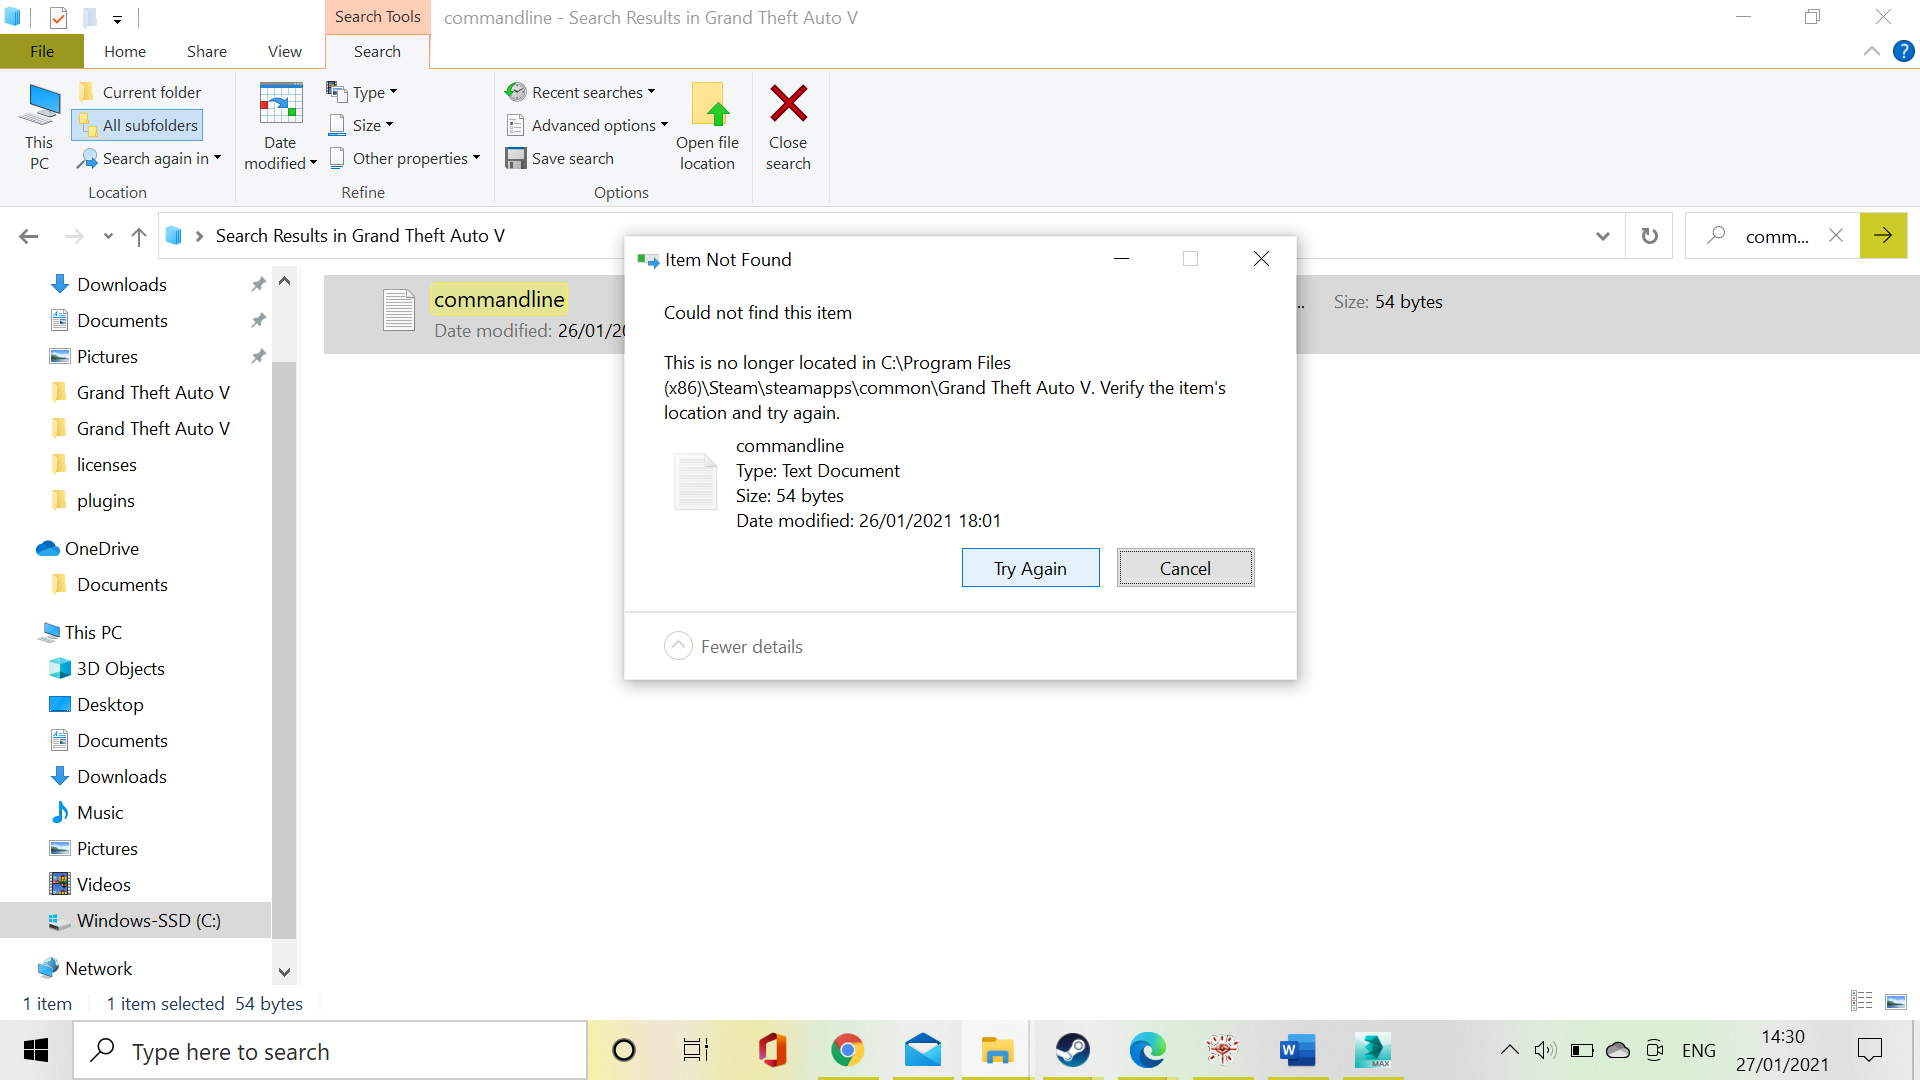Screen dimensions: 1920x1080
Task: Click the refresh icon beside address bar
Action: (x=1649, y=236)
